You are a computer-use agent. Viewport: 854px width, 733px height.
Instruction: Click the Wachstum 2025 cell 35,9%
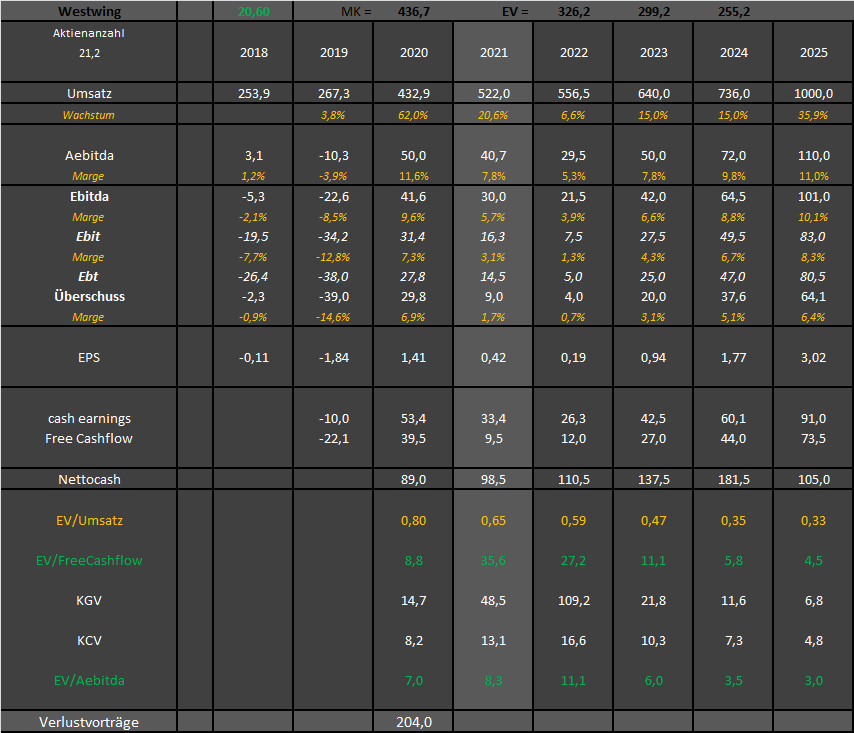pyautogui.click(x=813, y=115)
